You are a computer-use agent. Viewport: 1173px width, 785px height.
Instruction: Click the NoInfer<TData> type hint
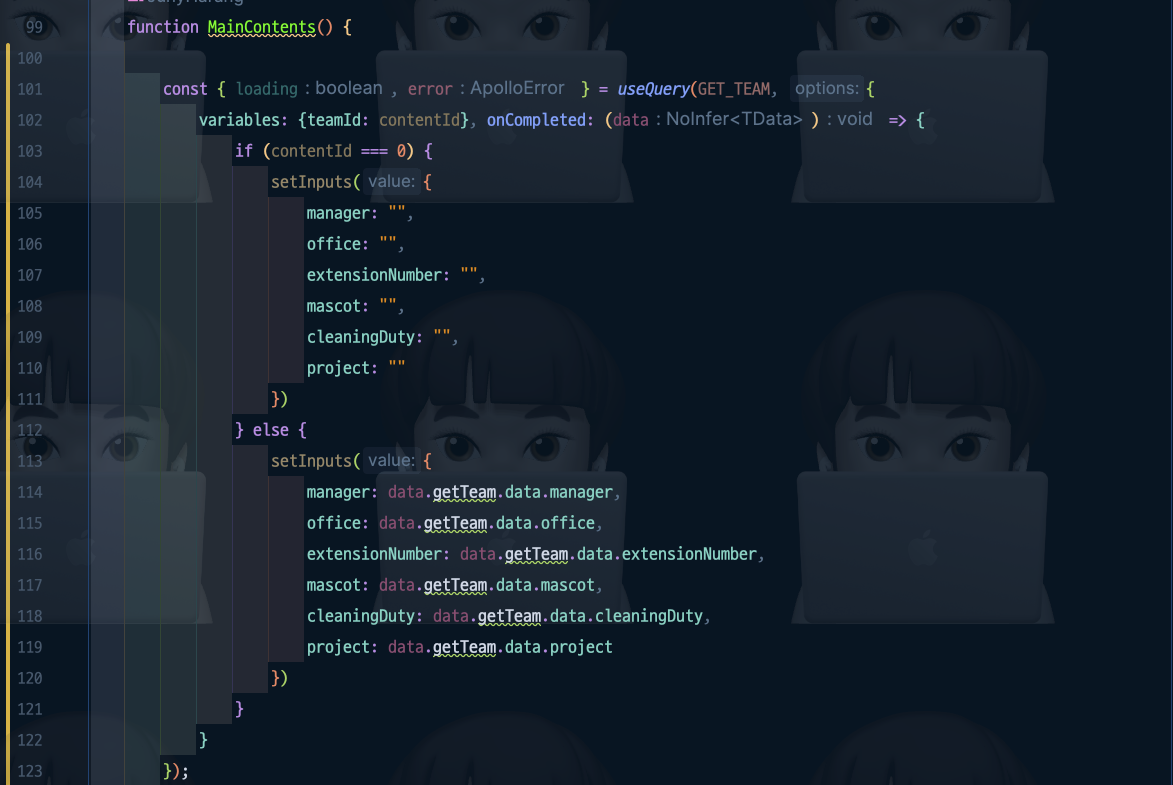[x=734, y=119]
